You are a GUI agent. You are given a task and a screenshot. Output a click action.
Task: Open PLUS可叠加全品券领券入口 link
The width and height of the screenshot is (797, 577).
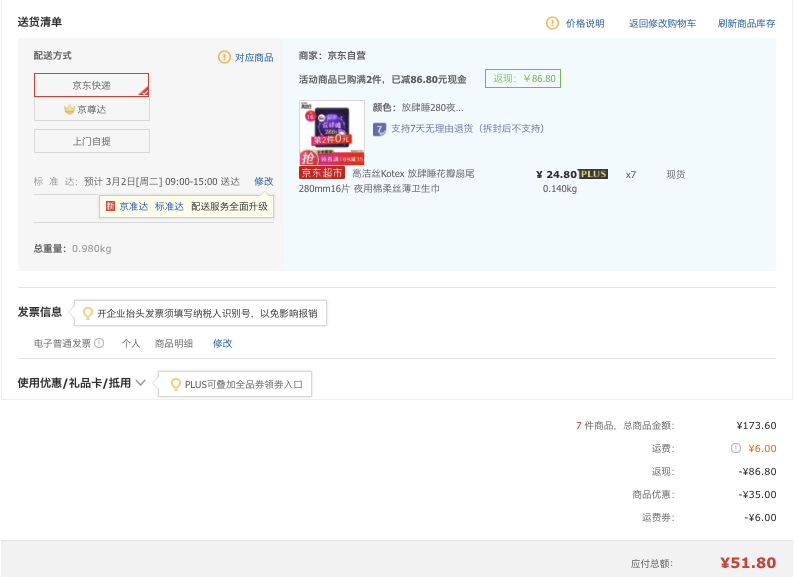tap(243, 384)
